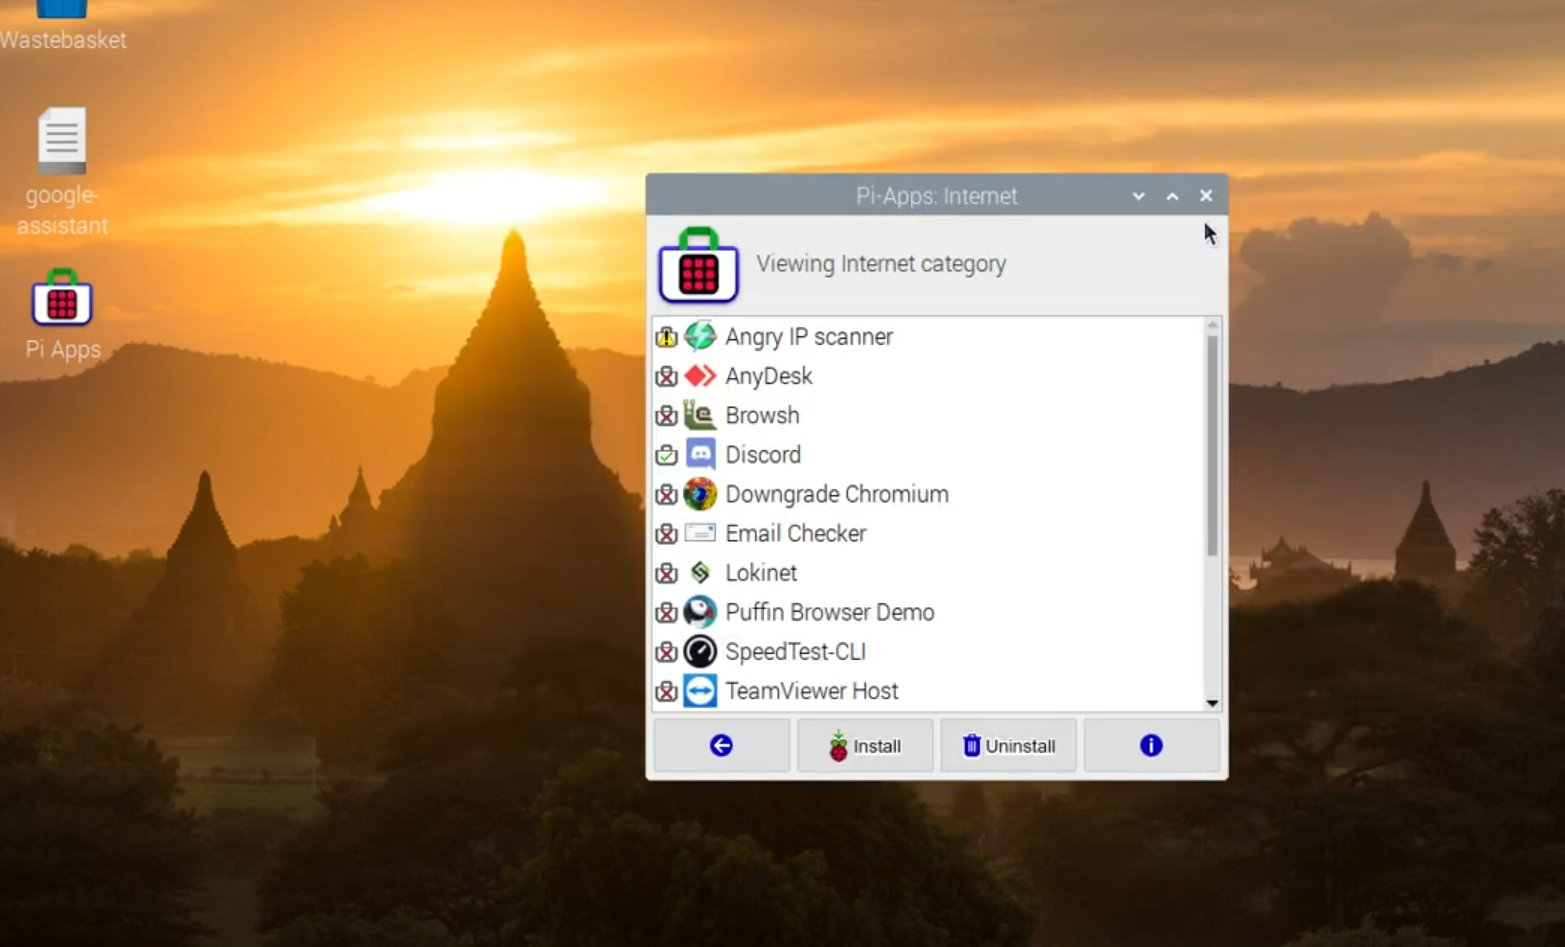Click the installed checkmark beside Discord
This screenshot has width=1565, height=947.
click(667, 454)
